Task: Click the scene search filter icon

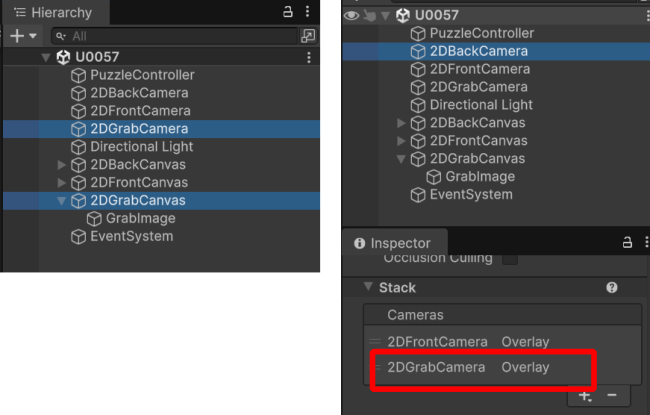Action: (x=308, y=36)
